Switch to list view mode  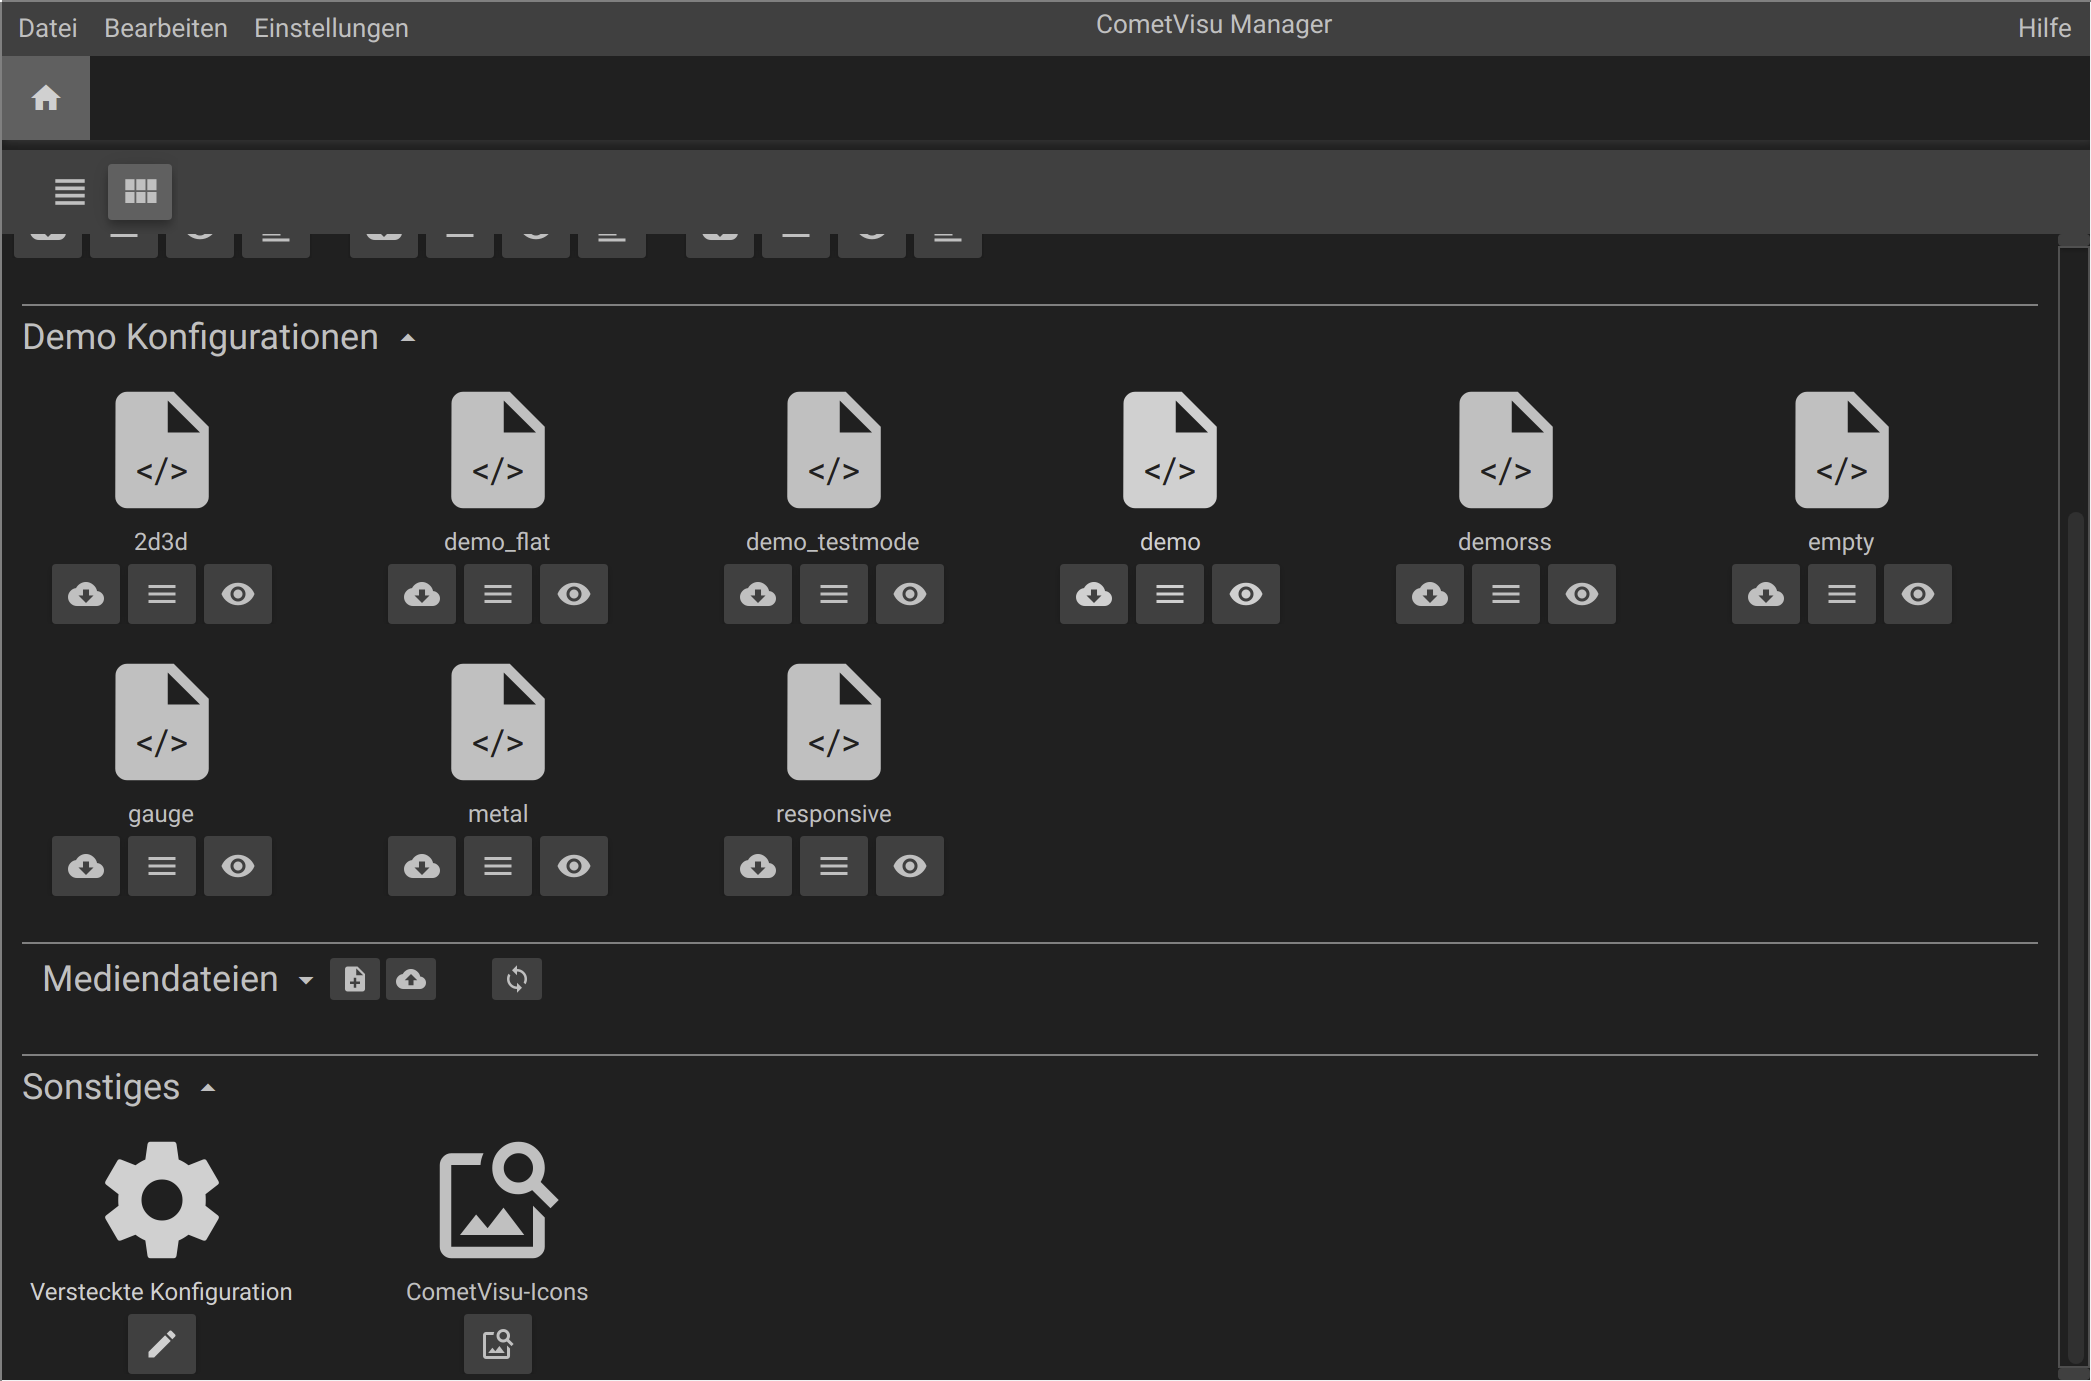70,192
